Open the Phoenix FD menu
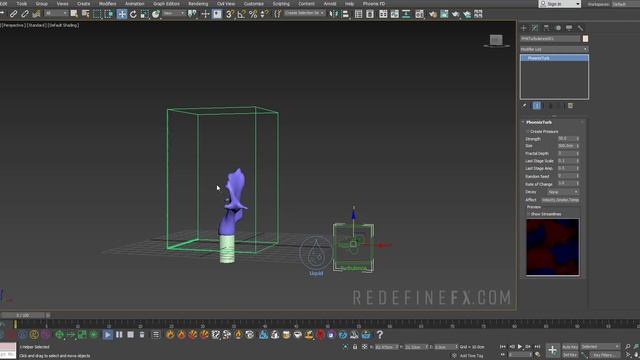This screenshot has width=640, height=360. point(374,4)
